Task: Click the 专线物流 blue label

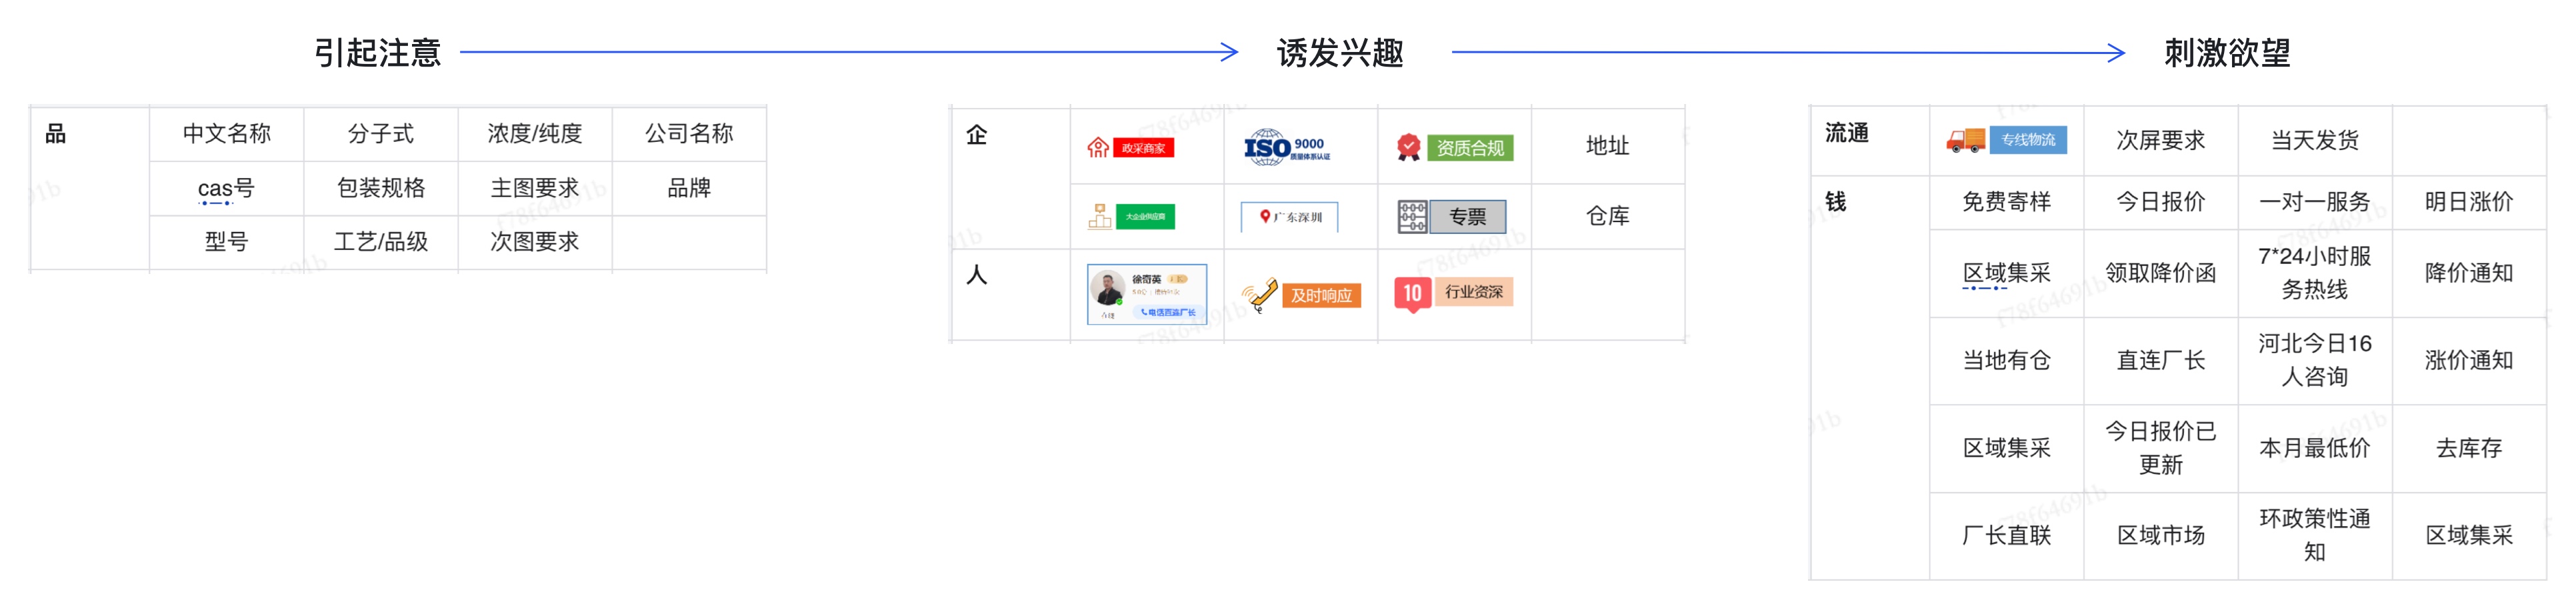Action: click(2027, 140)
